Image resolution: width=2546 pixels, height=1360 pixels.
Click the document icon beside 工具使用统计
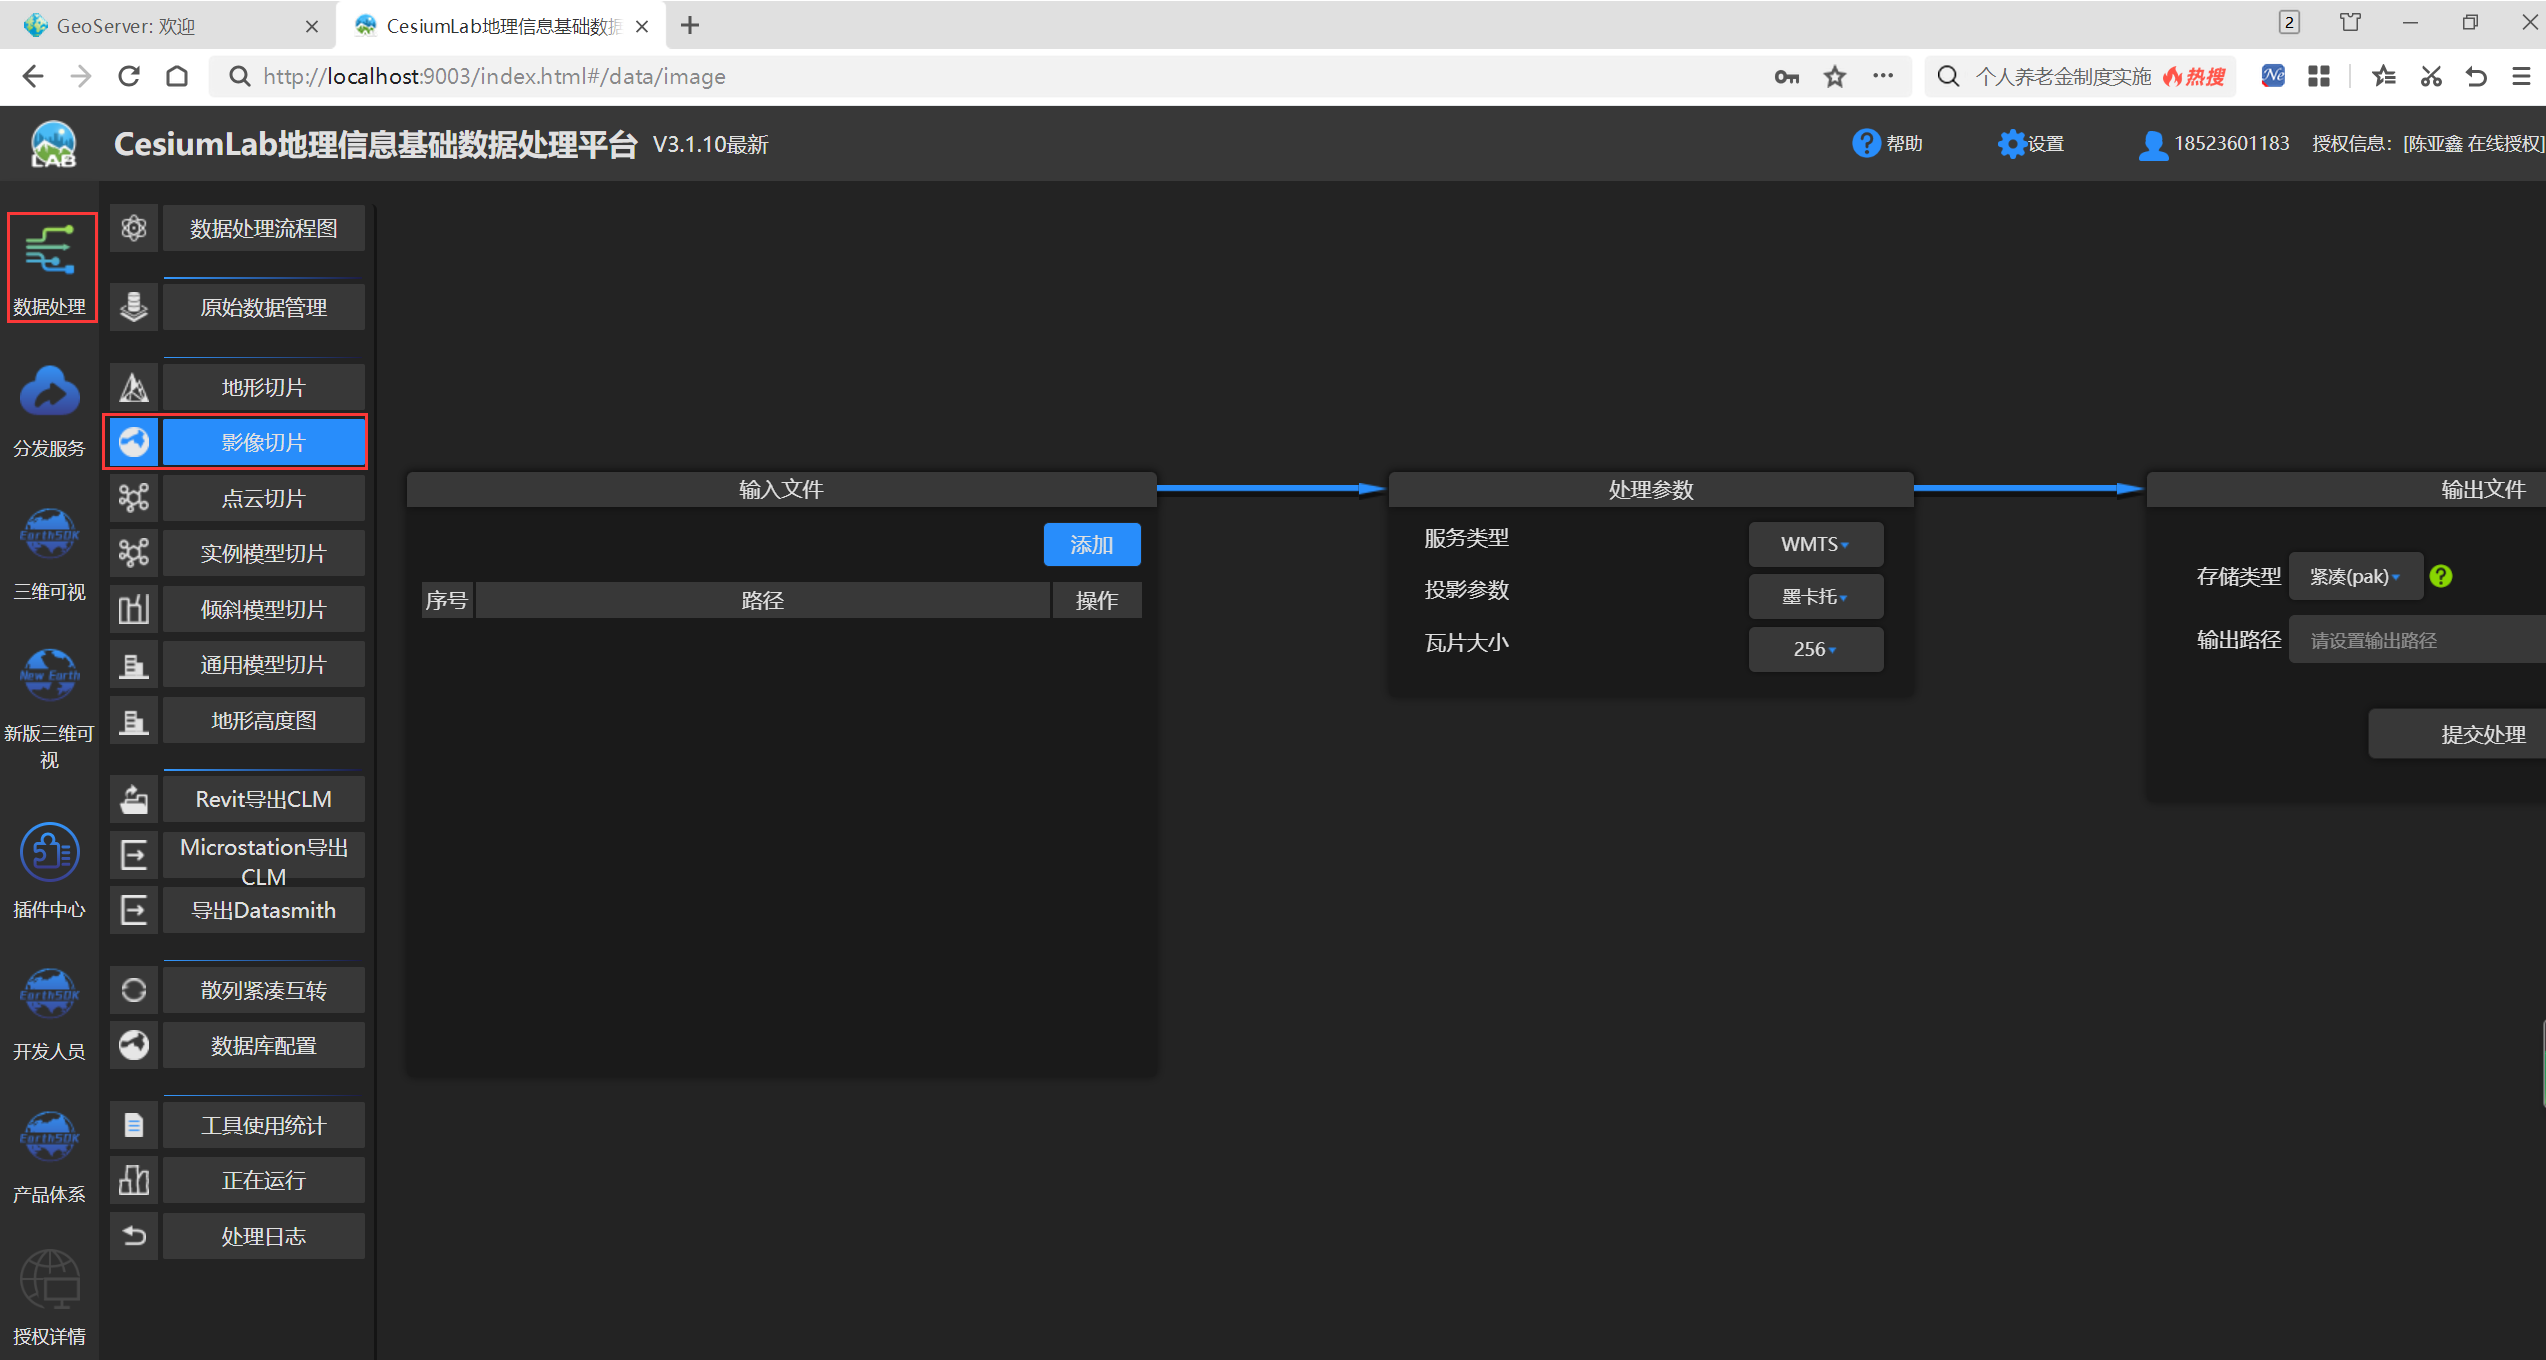134,1125
